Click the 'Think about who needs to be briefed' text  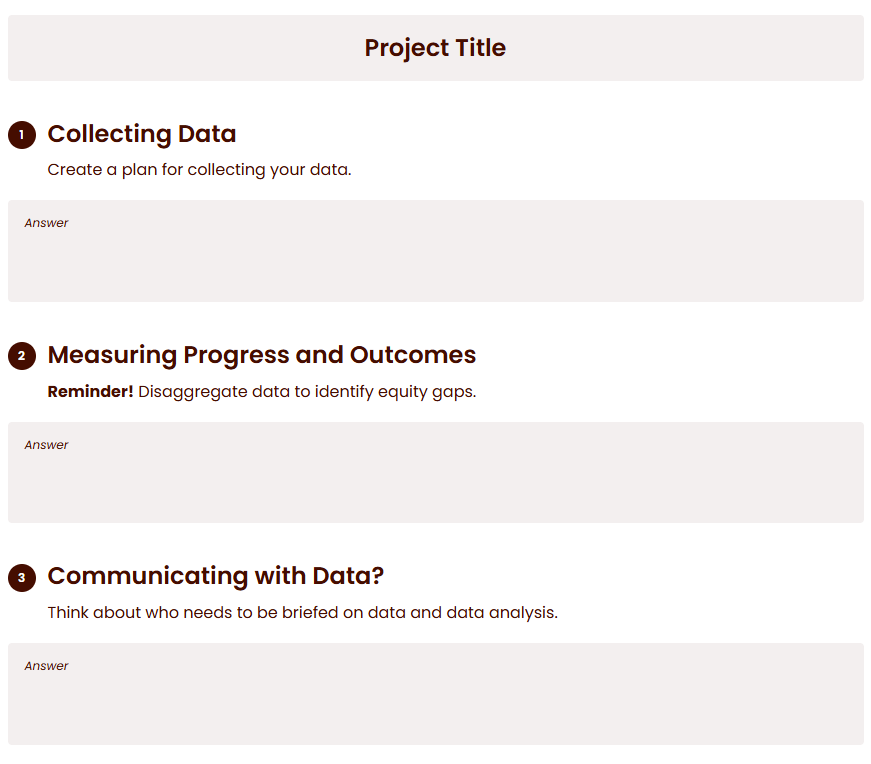coord(303,612)
